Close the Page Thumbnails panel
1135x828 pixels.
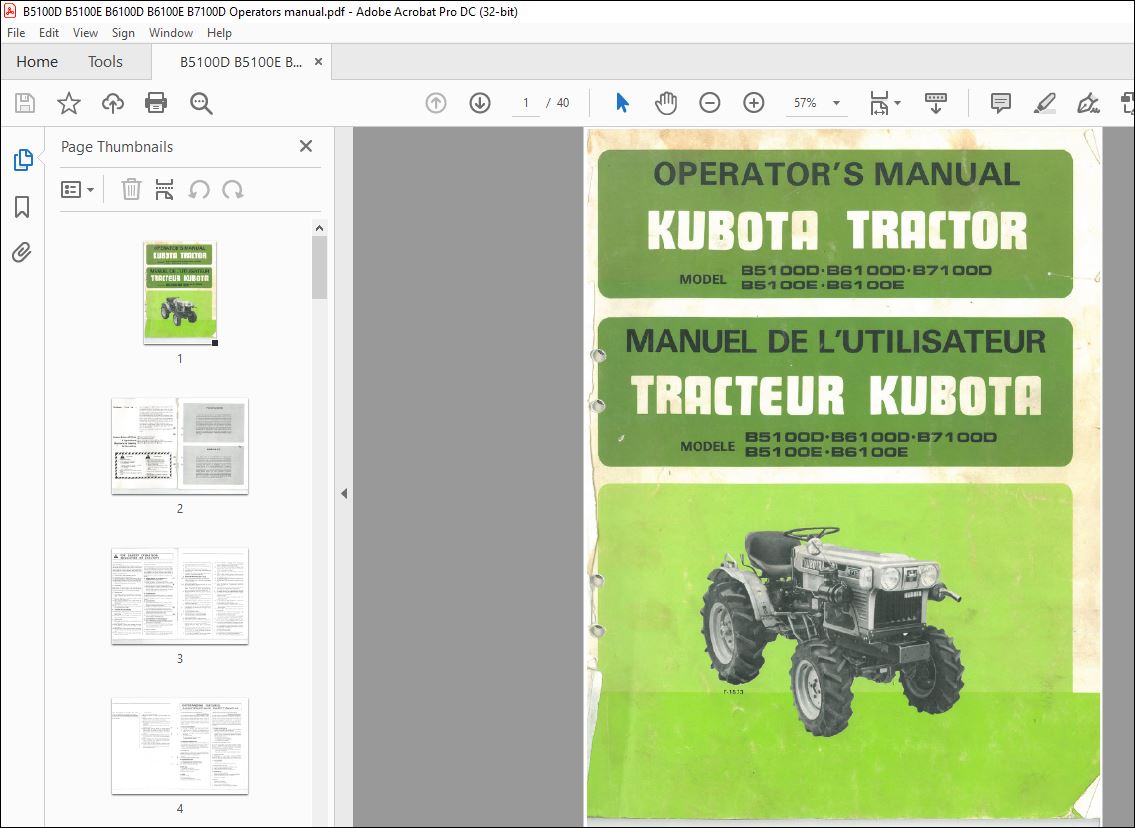306,146
